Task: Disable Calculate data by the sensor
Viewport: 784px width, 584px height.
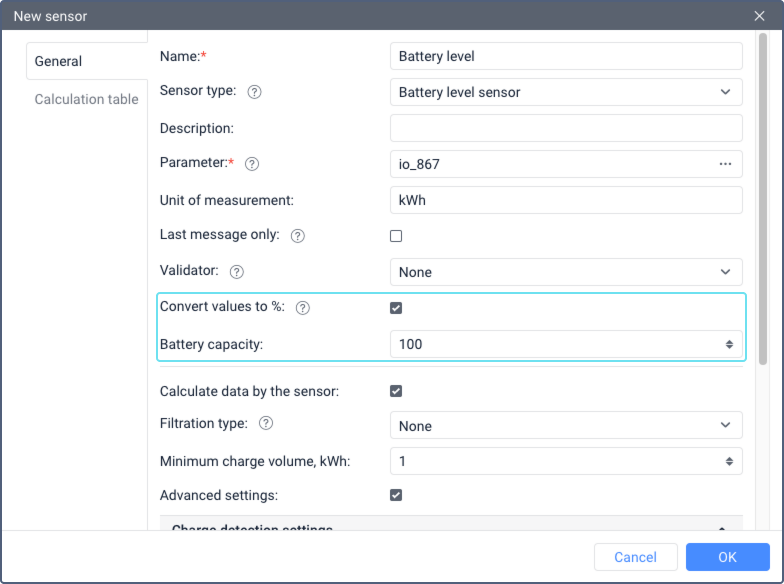Action: coord(396,391)
